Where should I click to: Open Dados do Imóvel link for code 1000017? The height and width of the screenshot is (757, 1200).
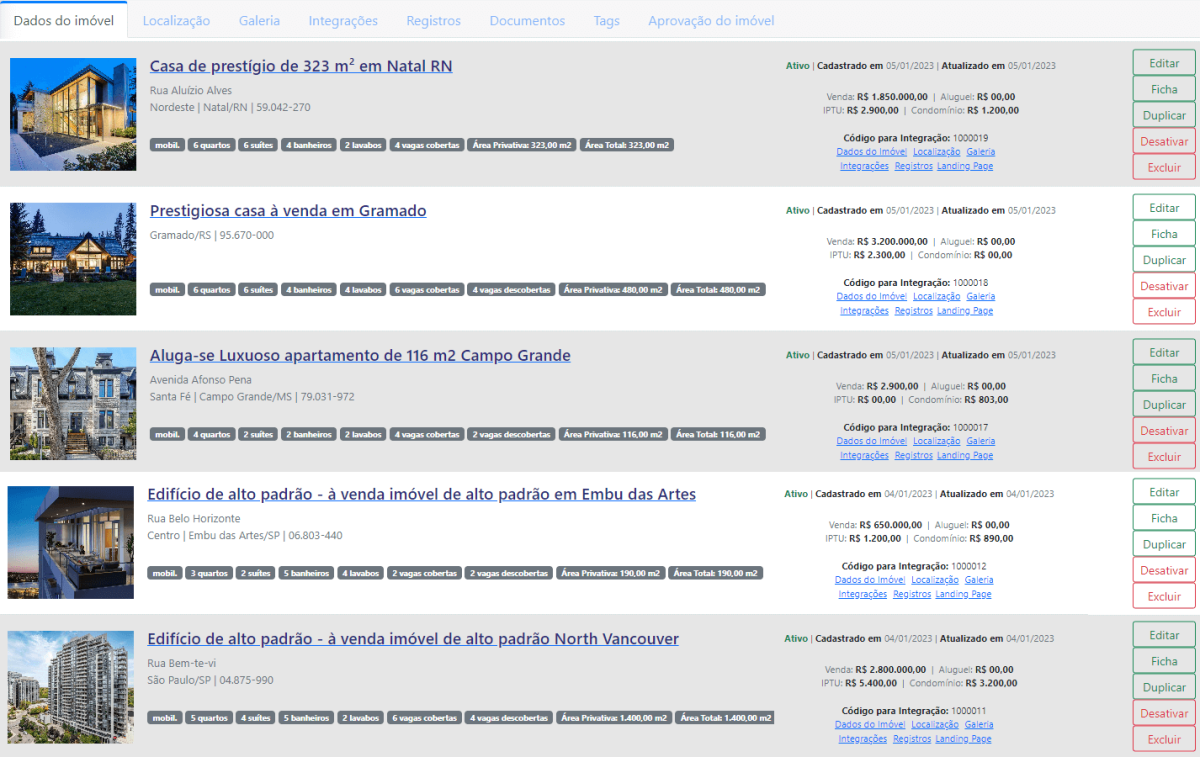pyautogui.click(x=871, y=441)
